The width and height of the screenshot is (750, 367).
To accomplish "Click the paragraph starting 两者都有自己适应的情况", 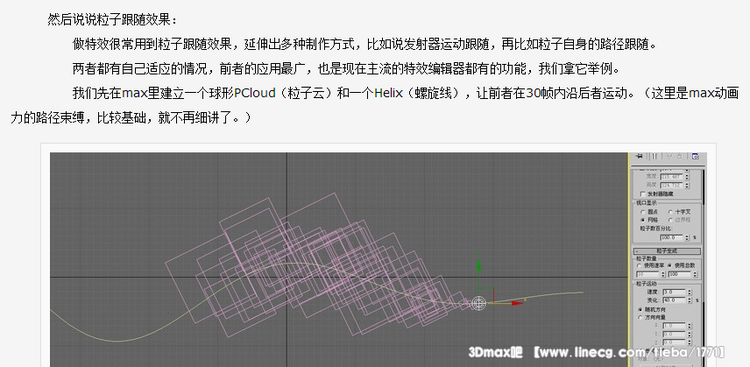I will (346, 69).
